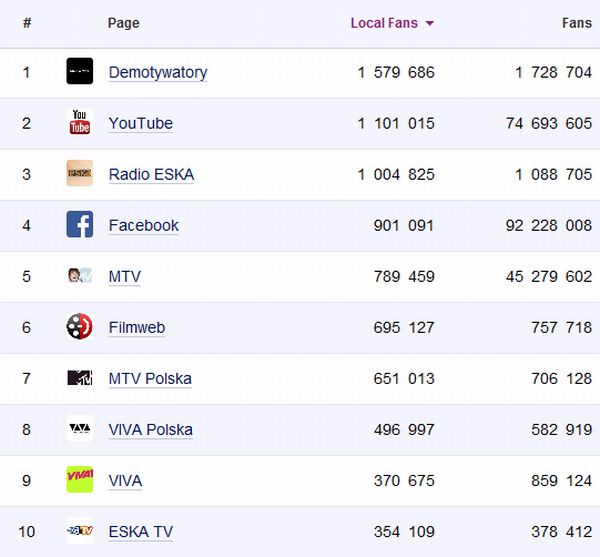
Task: Sort by Local Fans column header
Action: [x=384, y=23]
